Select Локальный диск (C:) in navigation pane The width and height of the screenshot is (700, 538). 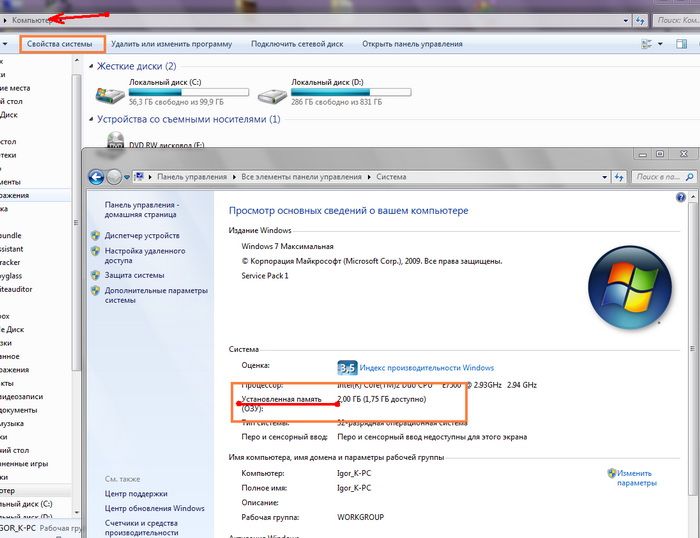point(26,504)
